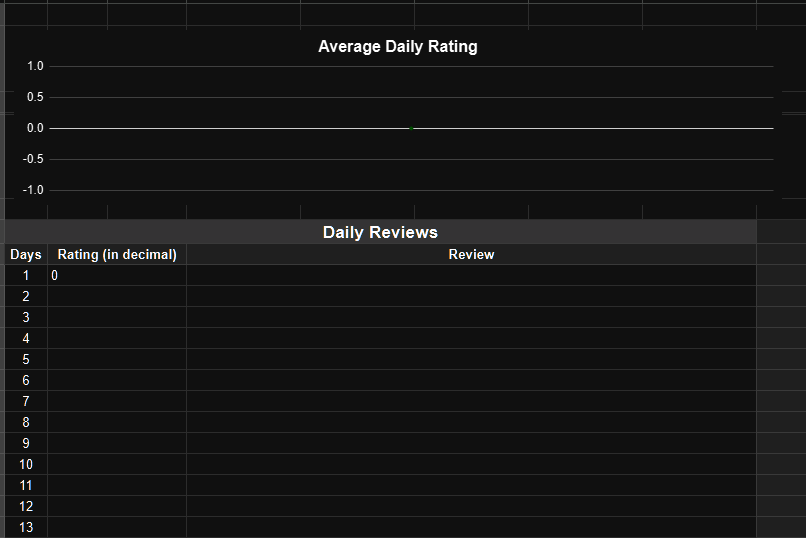This screenshot has height=538, width=806.
Task: Select the Rating (in decimal) column header
Action: coord(117,254)
